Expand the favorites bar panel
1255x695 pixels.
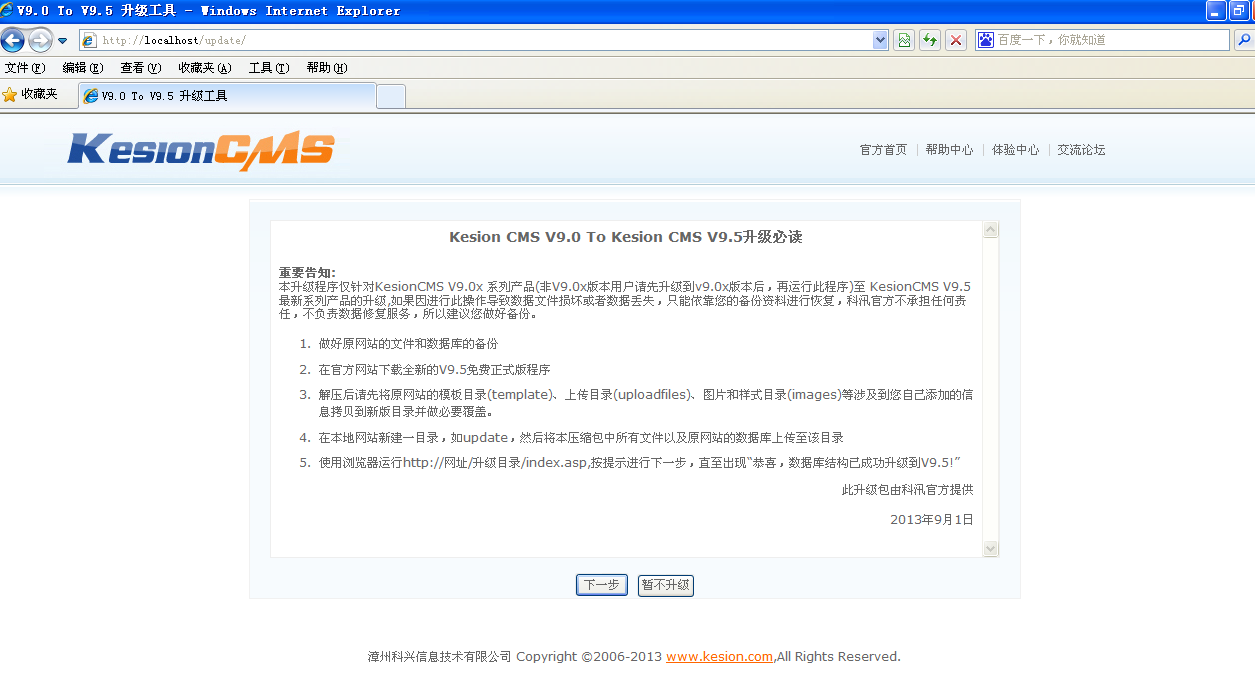coord(41,94)
